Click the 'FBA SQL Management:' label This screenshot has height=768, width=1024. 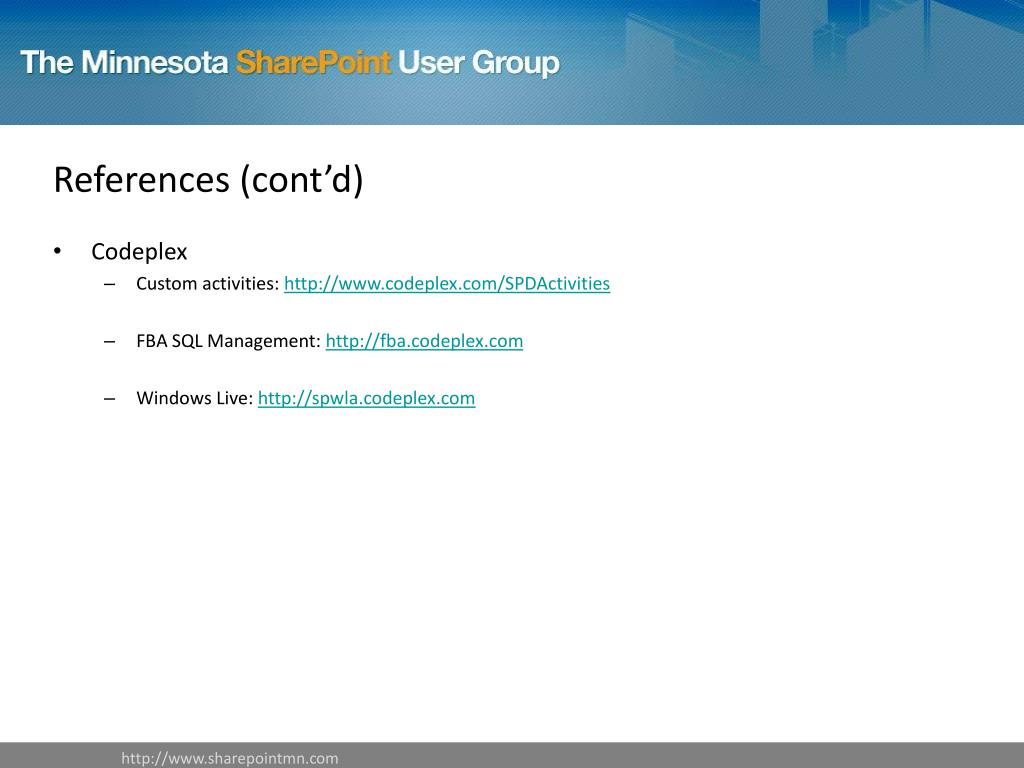(x=229, y=342)
